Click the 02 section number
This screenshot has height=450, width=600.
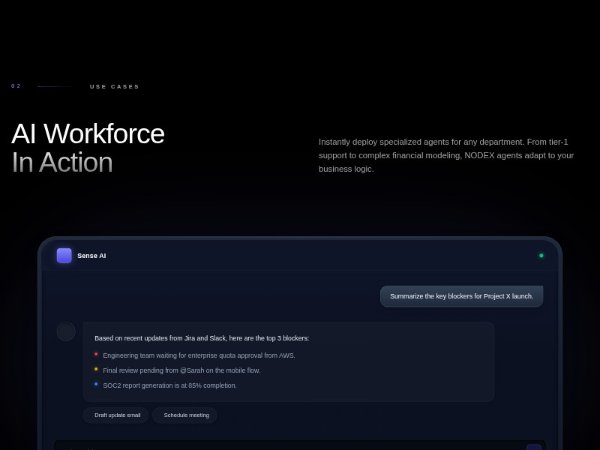[x=15, y=86]
